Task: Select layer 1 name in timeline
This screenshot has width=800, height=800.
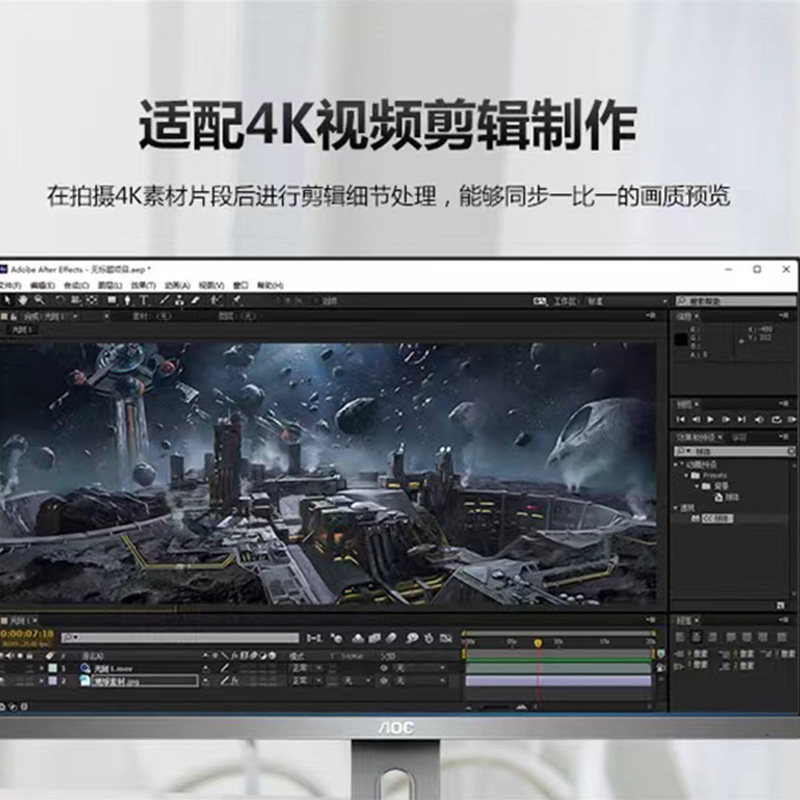Action: [114, 668]
